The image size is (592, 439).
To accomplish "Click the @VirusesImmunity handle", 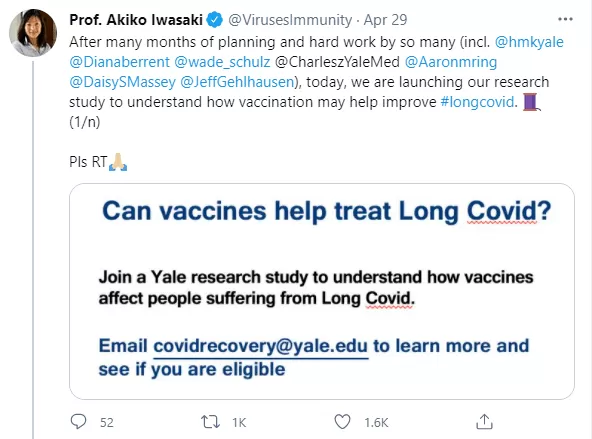I will tap(290, 20).
